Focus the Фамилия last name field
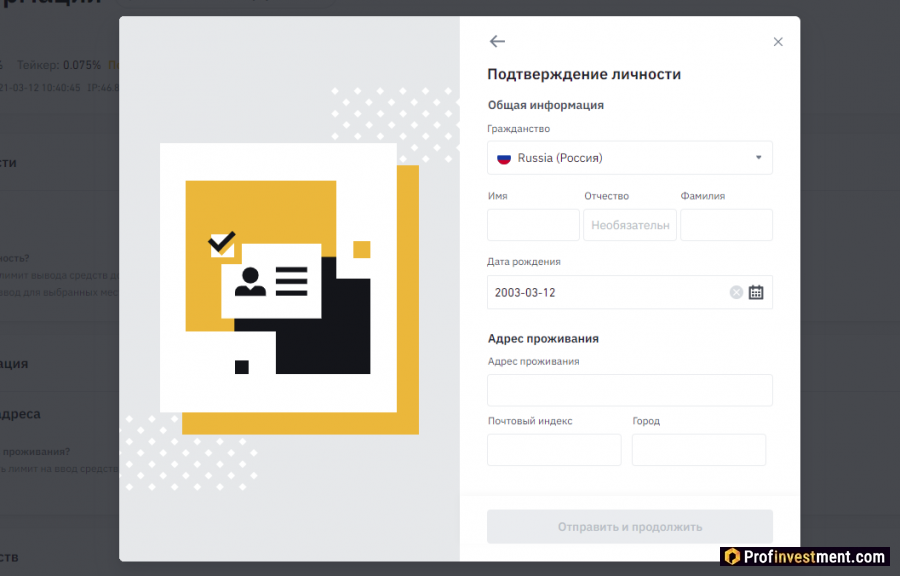The height and width of the screenshot is (576, 900). pyautogui.click(x=726, y=225)
